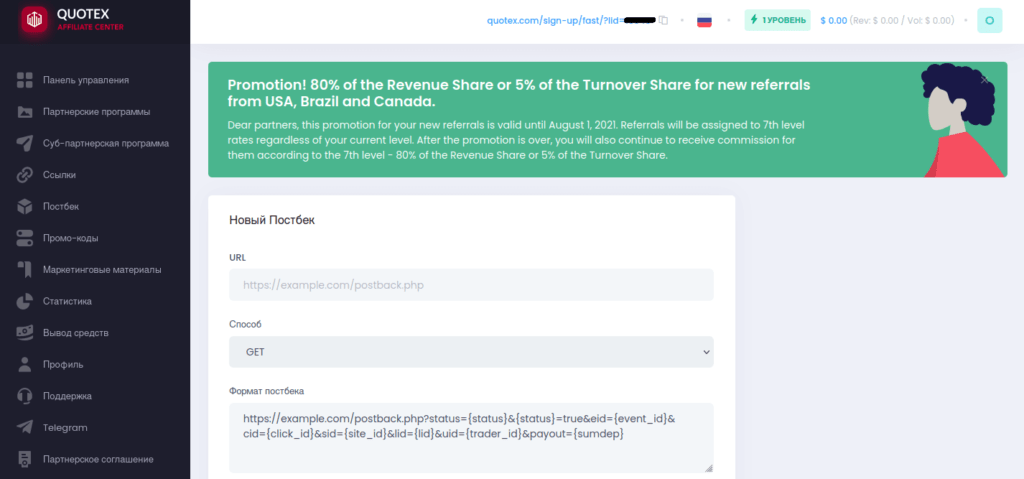Viewport: 1024px width, 479px height.
Task: Open Промо-коды in the sidebar
Action: tap(70, 238)
